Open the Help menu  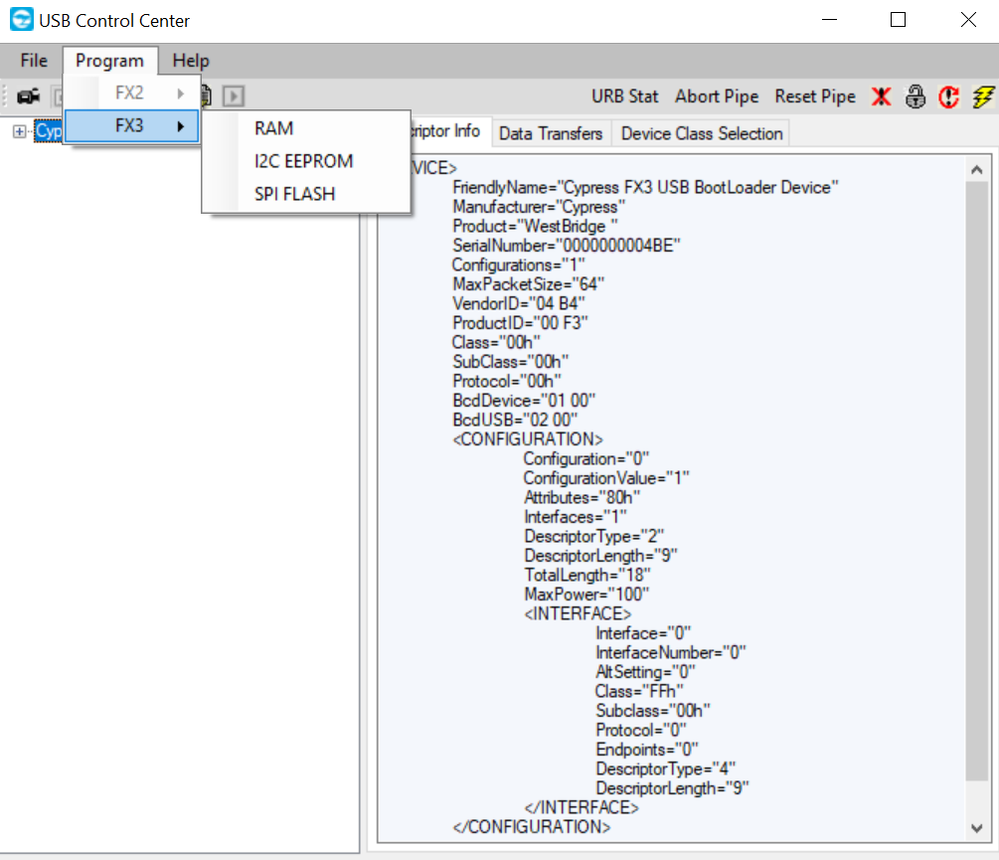coord(190,61)
